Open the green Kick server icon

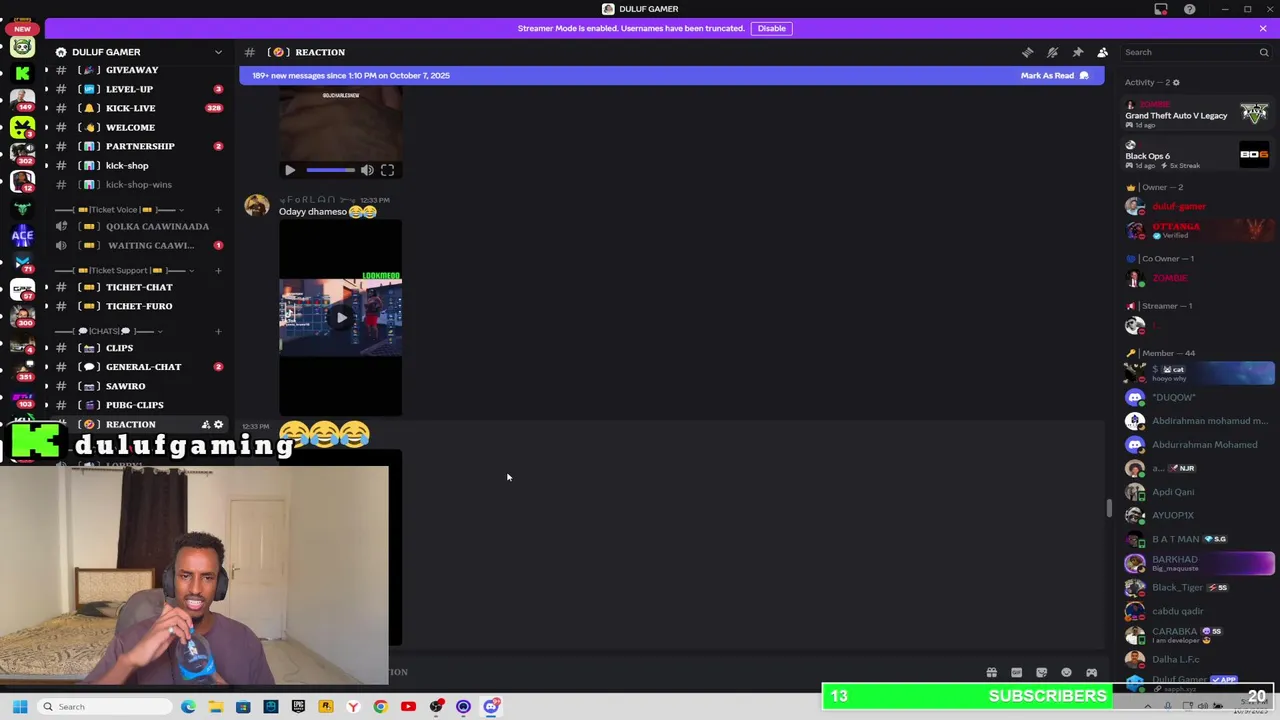tap(22, 73)
